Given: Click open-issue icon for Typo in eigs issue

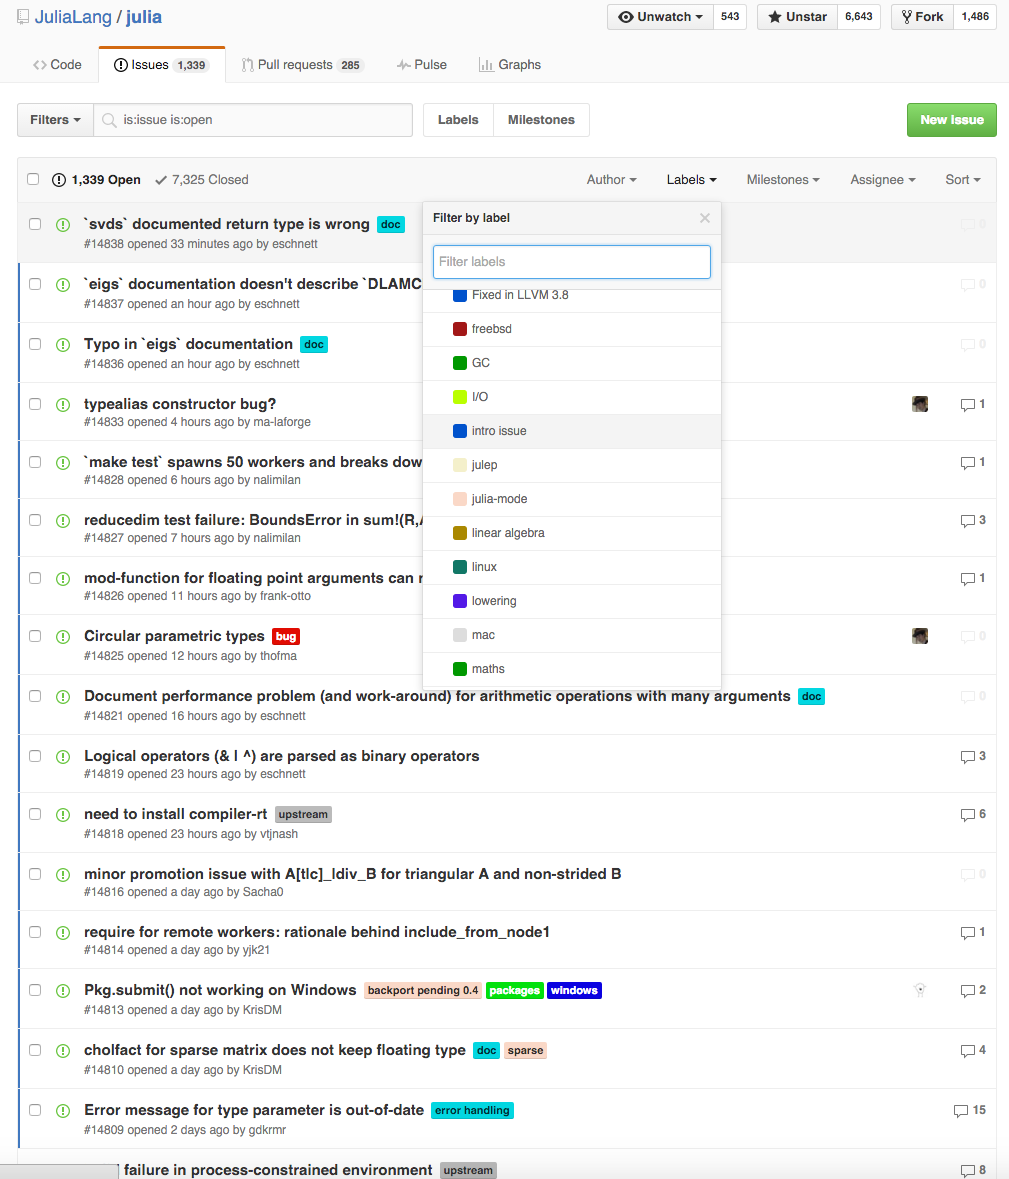Looking at the screenshot, I should coord(63,345).
